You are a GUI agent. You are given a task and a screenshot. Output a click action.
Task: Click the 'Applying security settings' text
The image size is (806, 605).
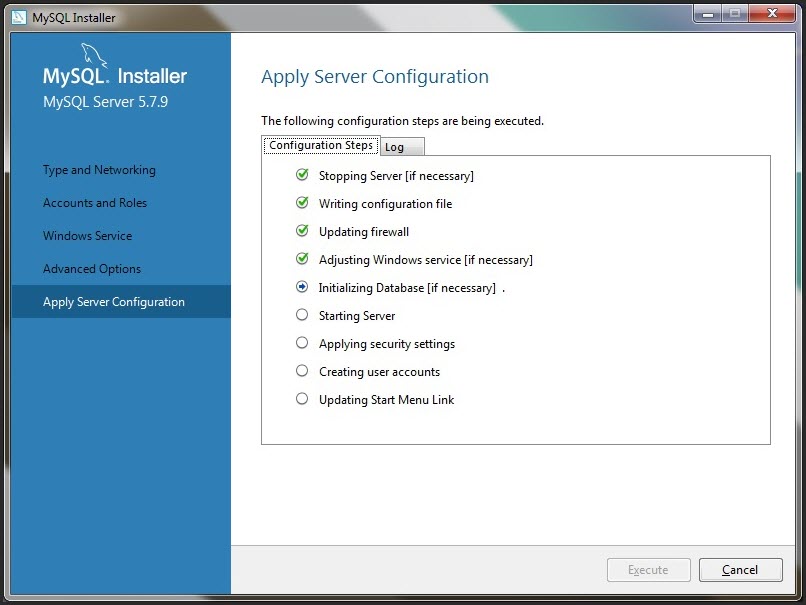point(387,344)
